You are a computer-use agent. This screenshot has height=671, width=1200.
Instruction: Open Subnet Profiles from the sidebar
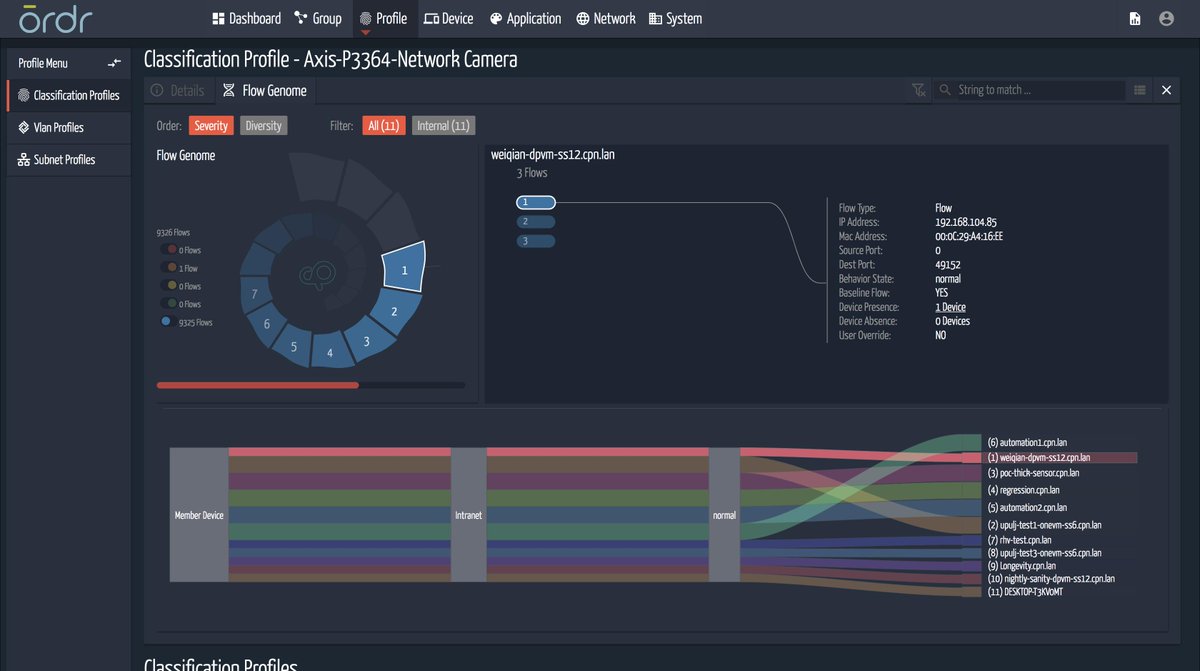coord(63,159)
